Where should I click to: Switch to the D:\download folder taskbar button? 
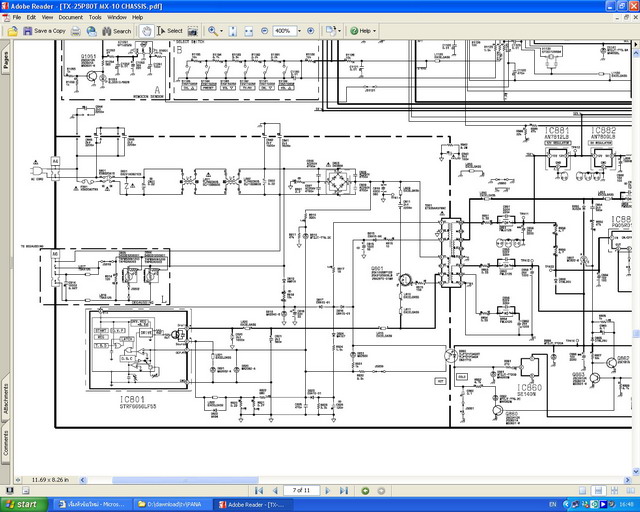172,505
